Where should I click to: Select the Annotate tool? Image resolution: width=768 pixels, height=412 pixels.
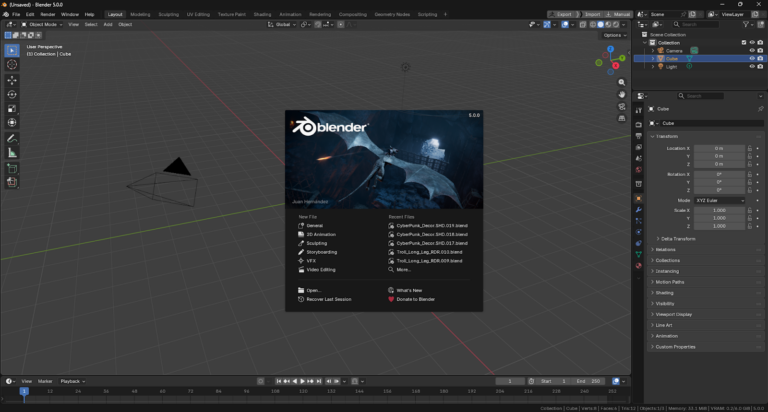click(12, 138)
